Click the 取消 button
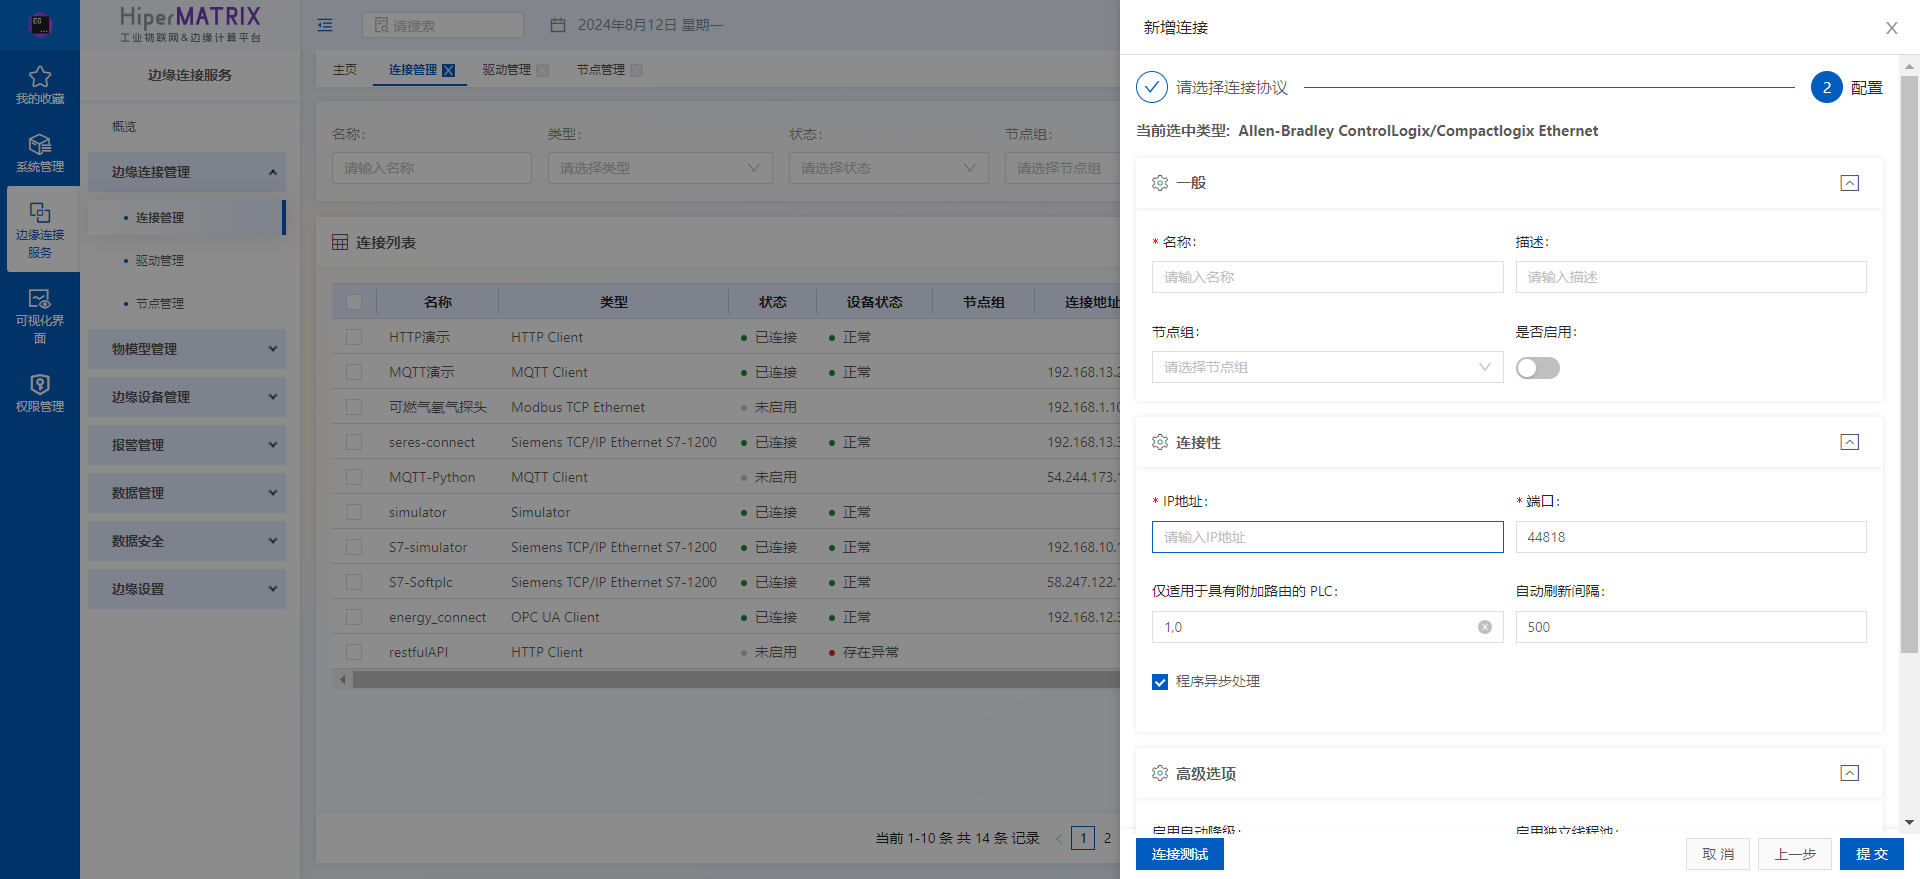This screenshot has width=1920, height=879. click(1718, 854)
